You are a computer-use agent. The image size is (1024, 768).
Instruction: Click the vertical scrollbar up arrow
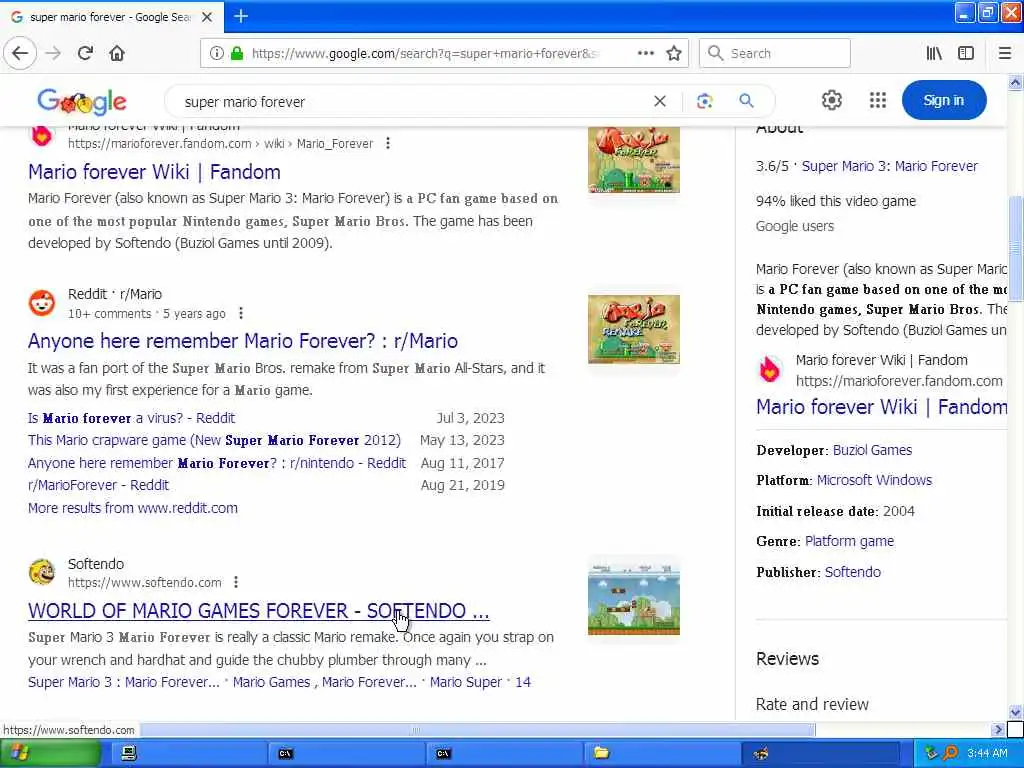click(x=1015, y=82)
